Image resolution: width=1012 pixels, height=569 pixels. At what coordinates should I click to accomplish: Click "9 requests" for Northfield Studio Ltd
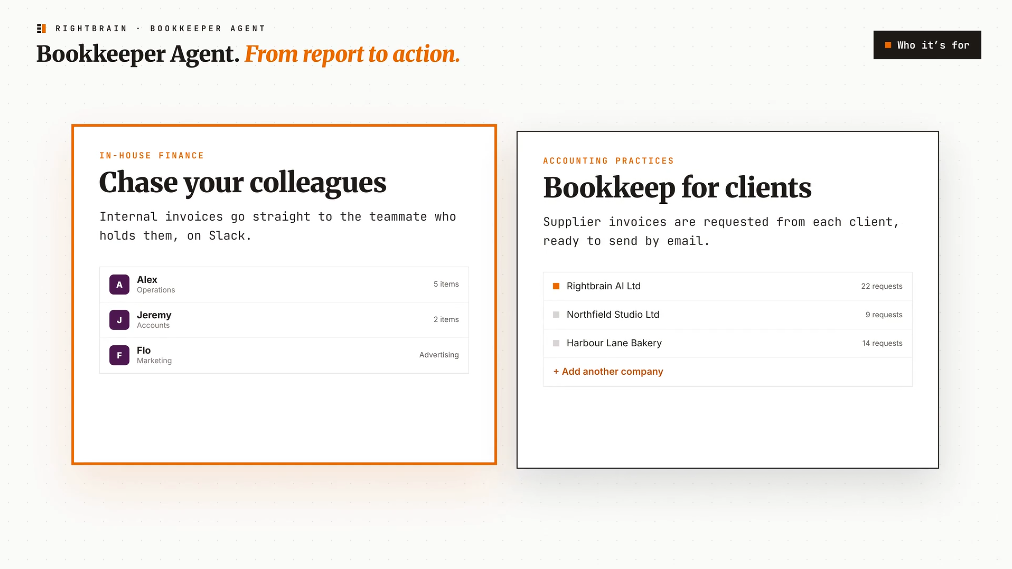click(884, 315)
